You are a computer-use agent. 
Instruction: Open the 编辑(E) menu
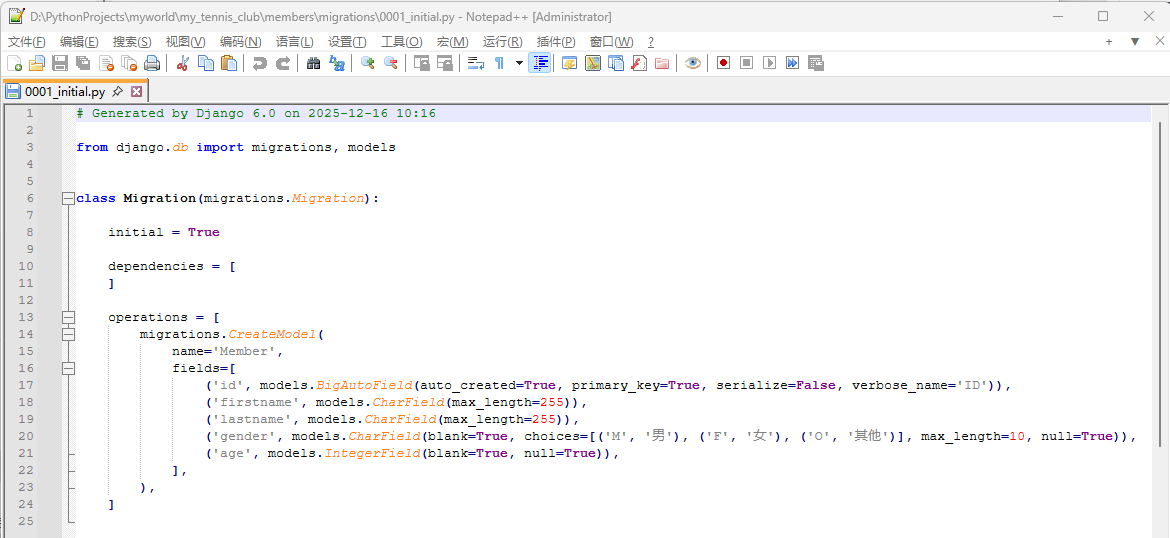coord(79,42)
